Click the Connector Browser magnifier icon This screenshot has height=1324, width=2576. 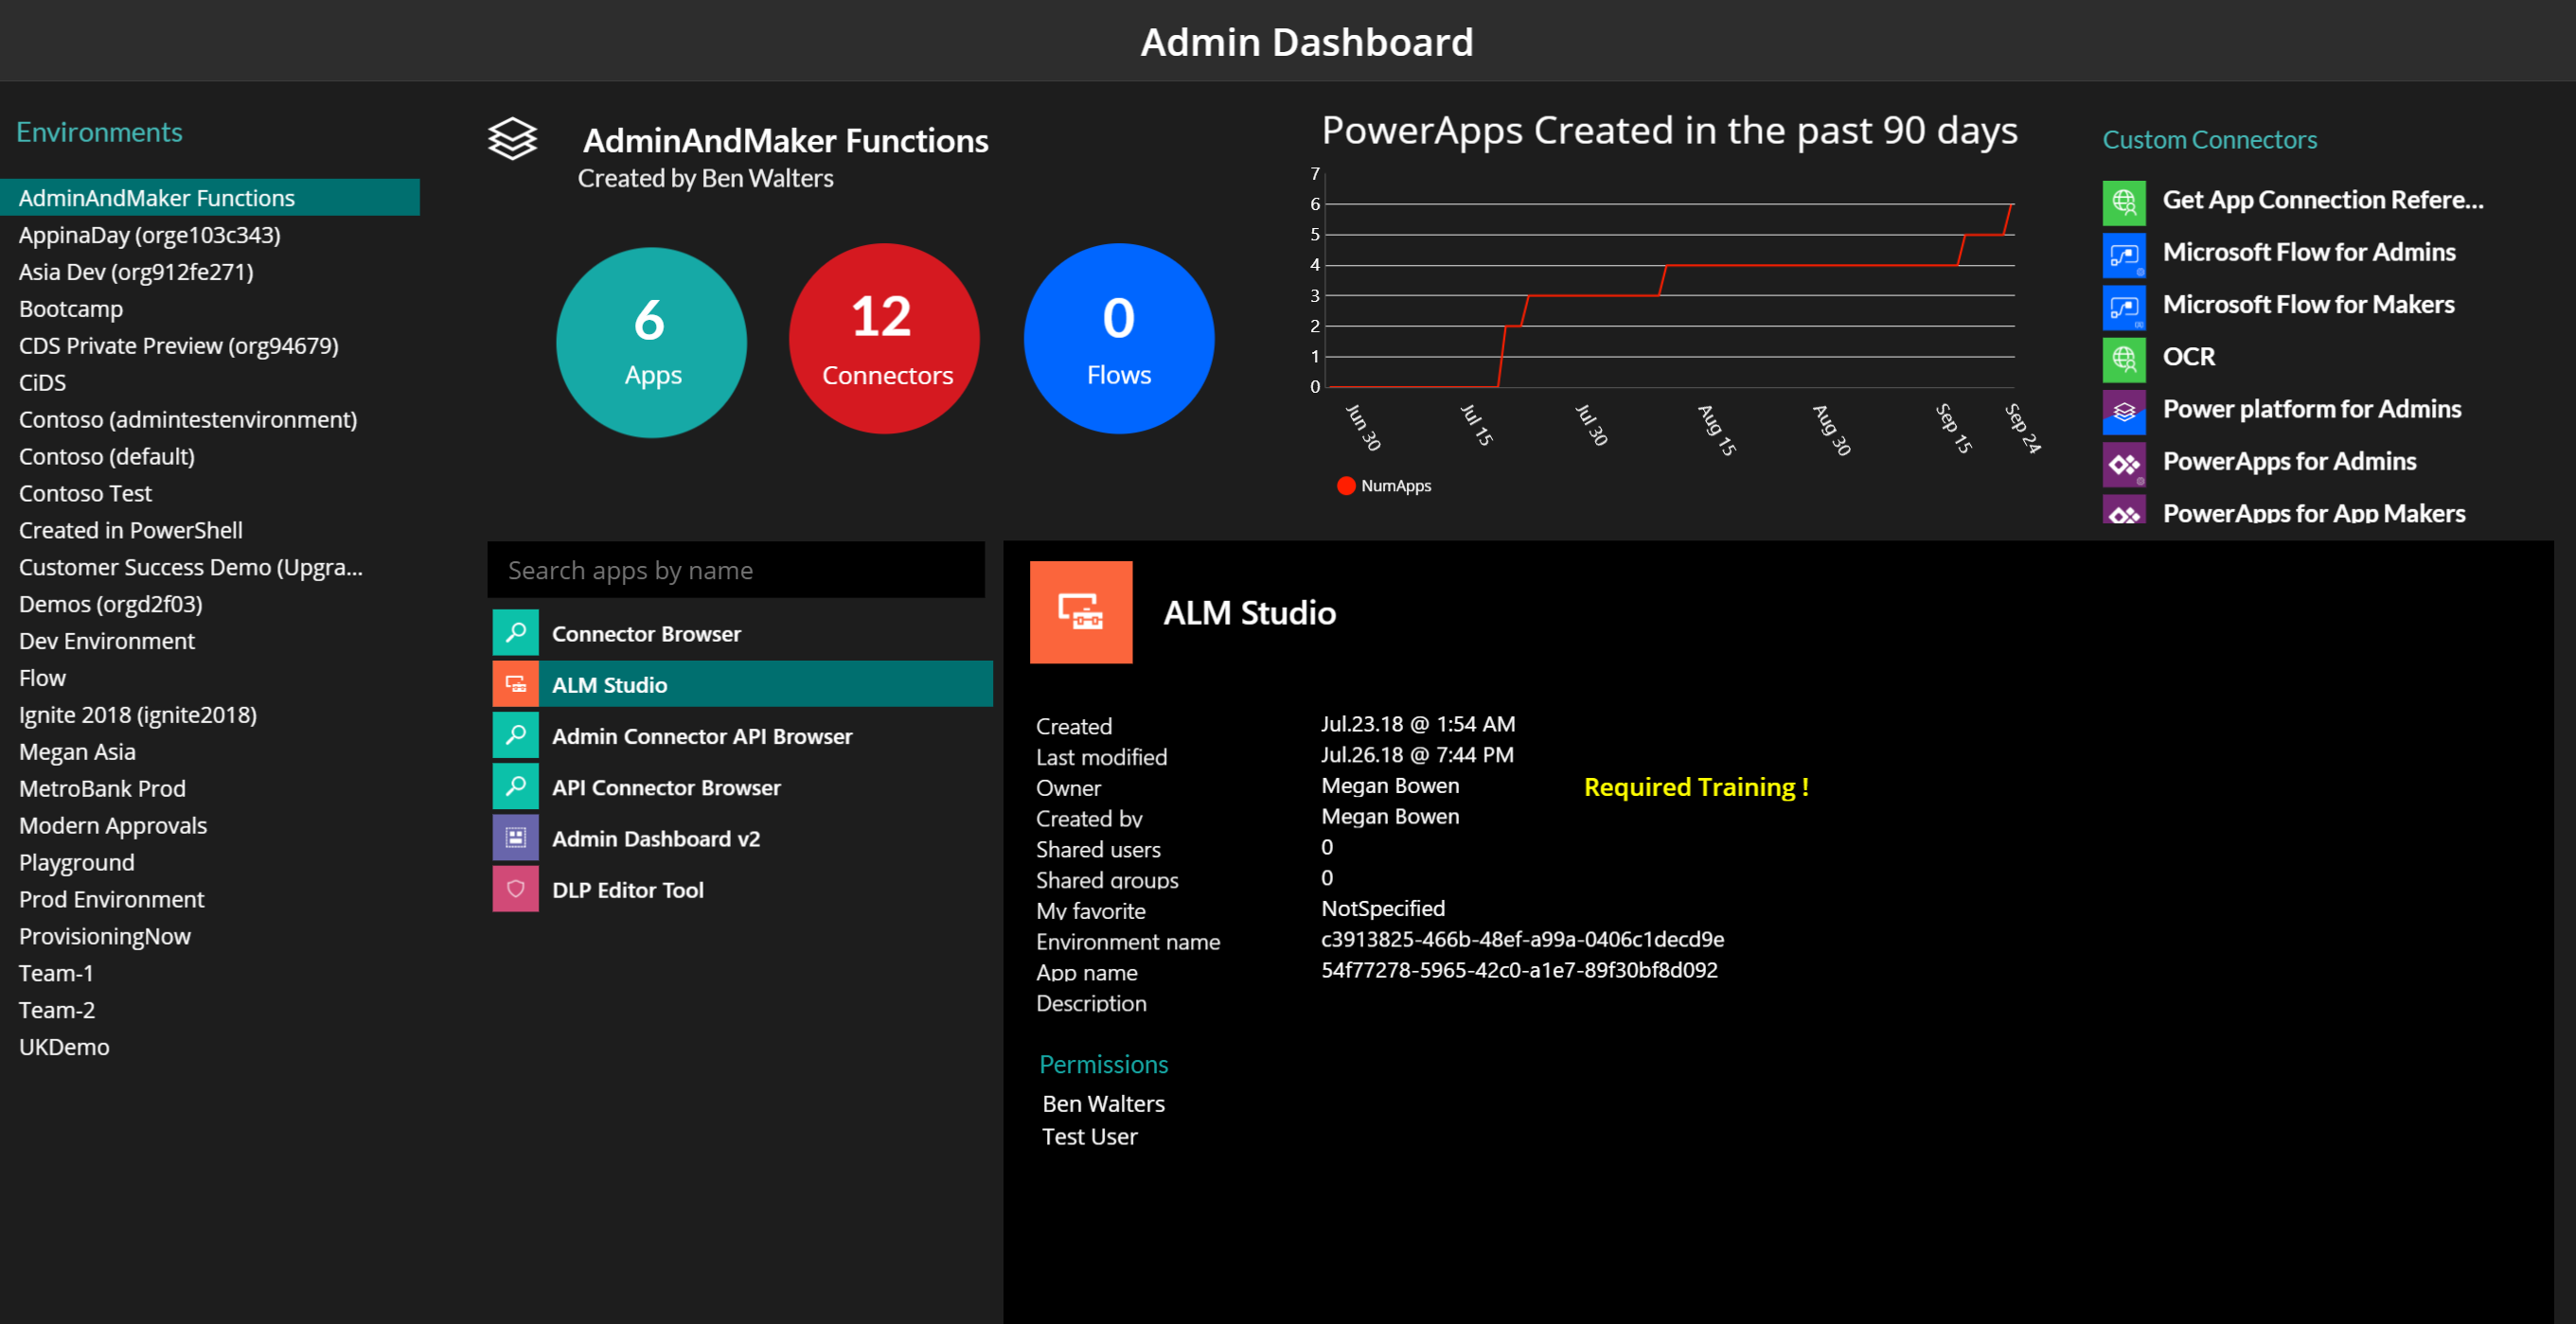[516, 632]
